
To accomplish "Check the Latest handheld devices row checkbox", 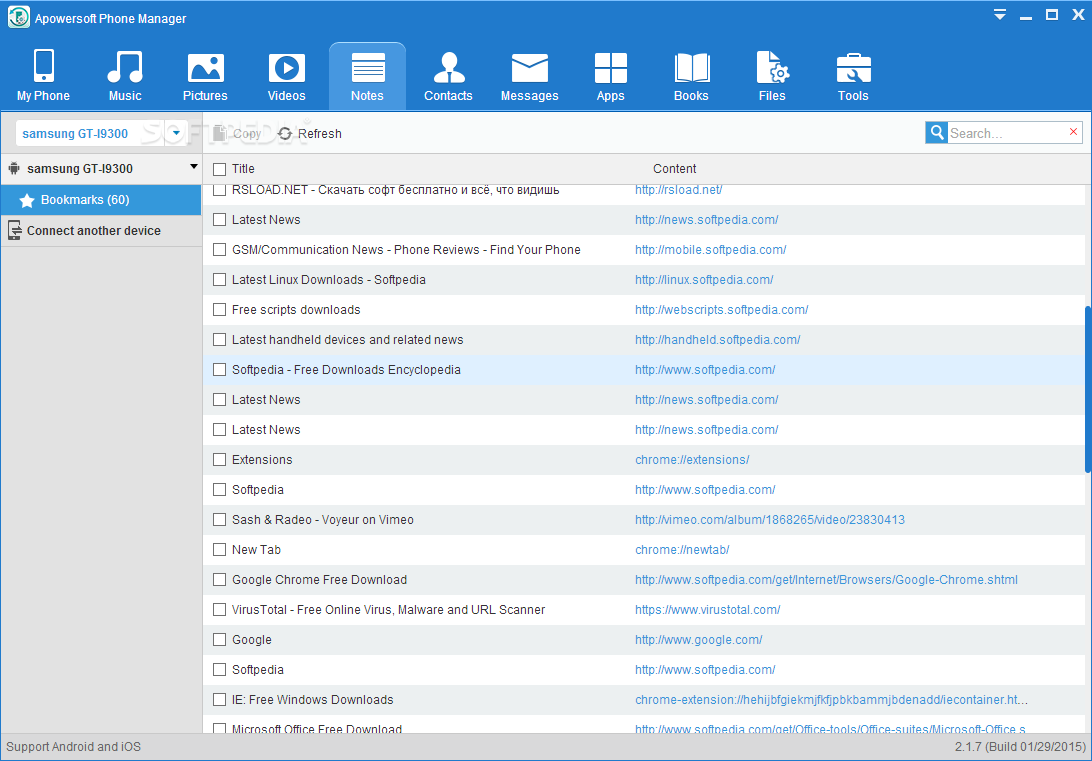I will click(x=219, y=340).
